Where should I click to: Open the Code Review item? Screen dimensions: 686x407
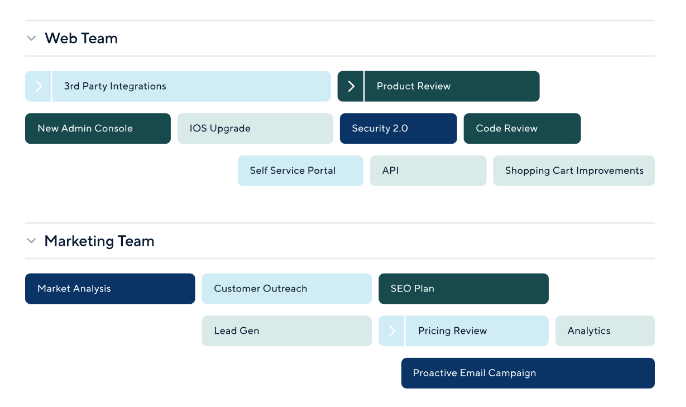point(522,129)
